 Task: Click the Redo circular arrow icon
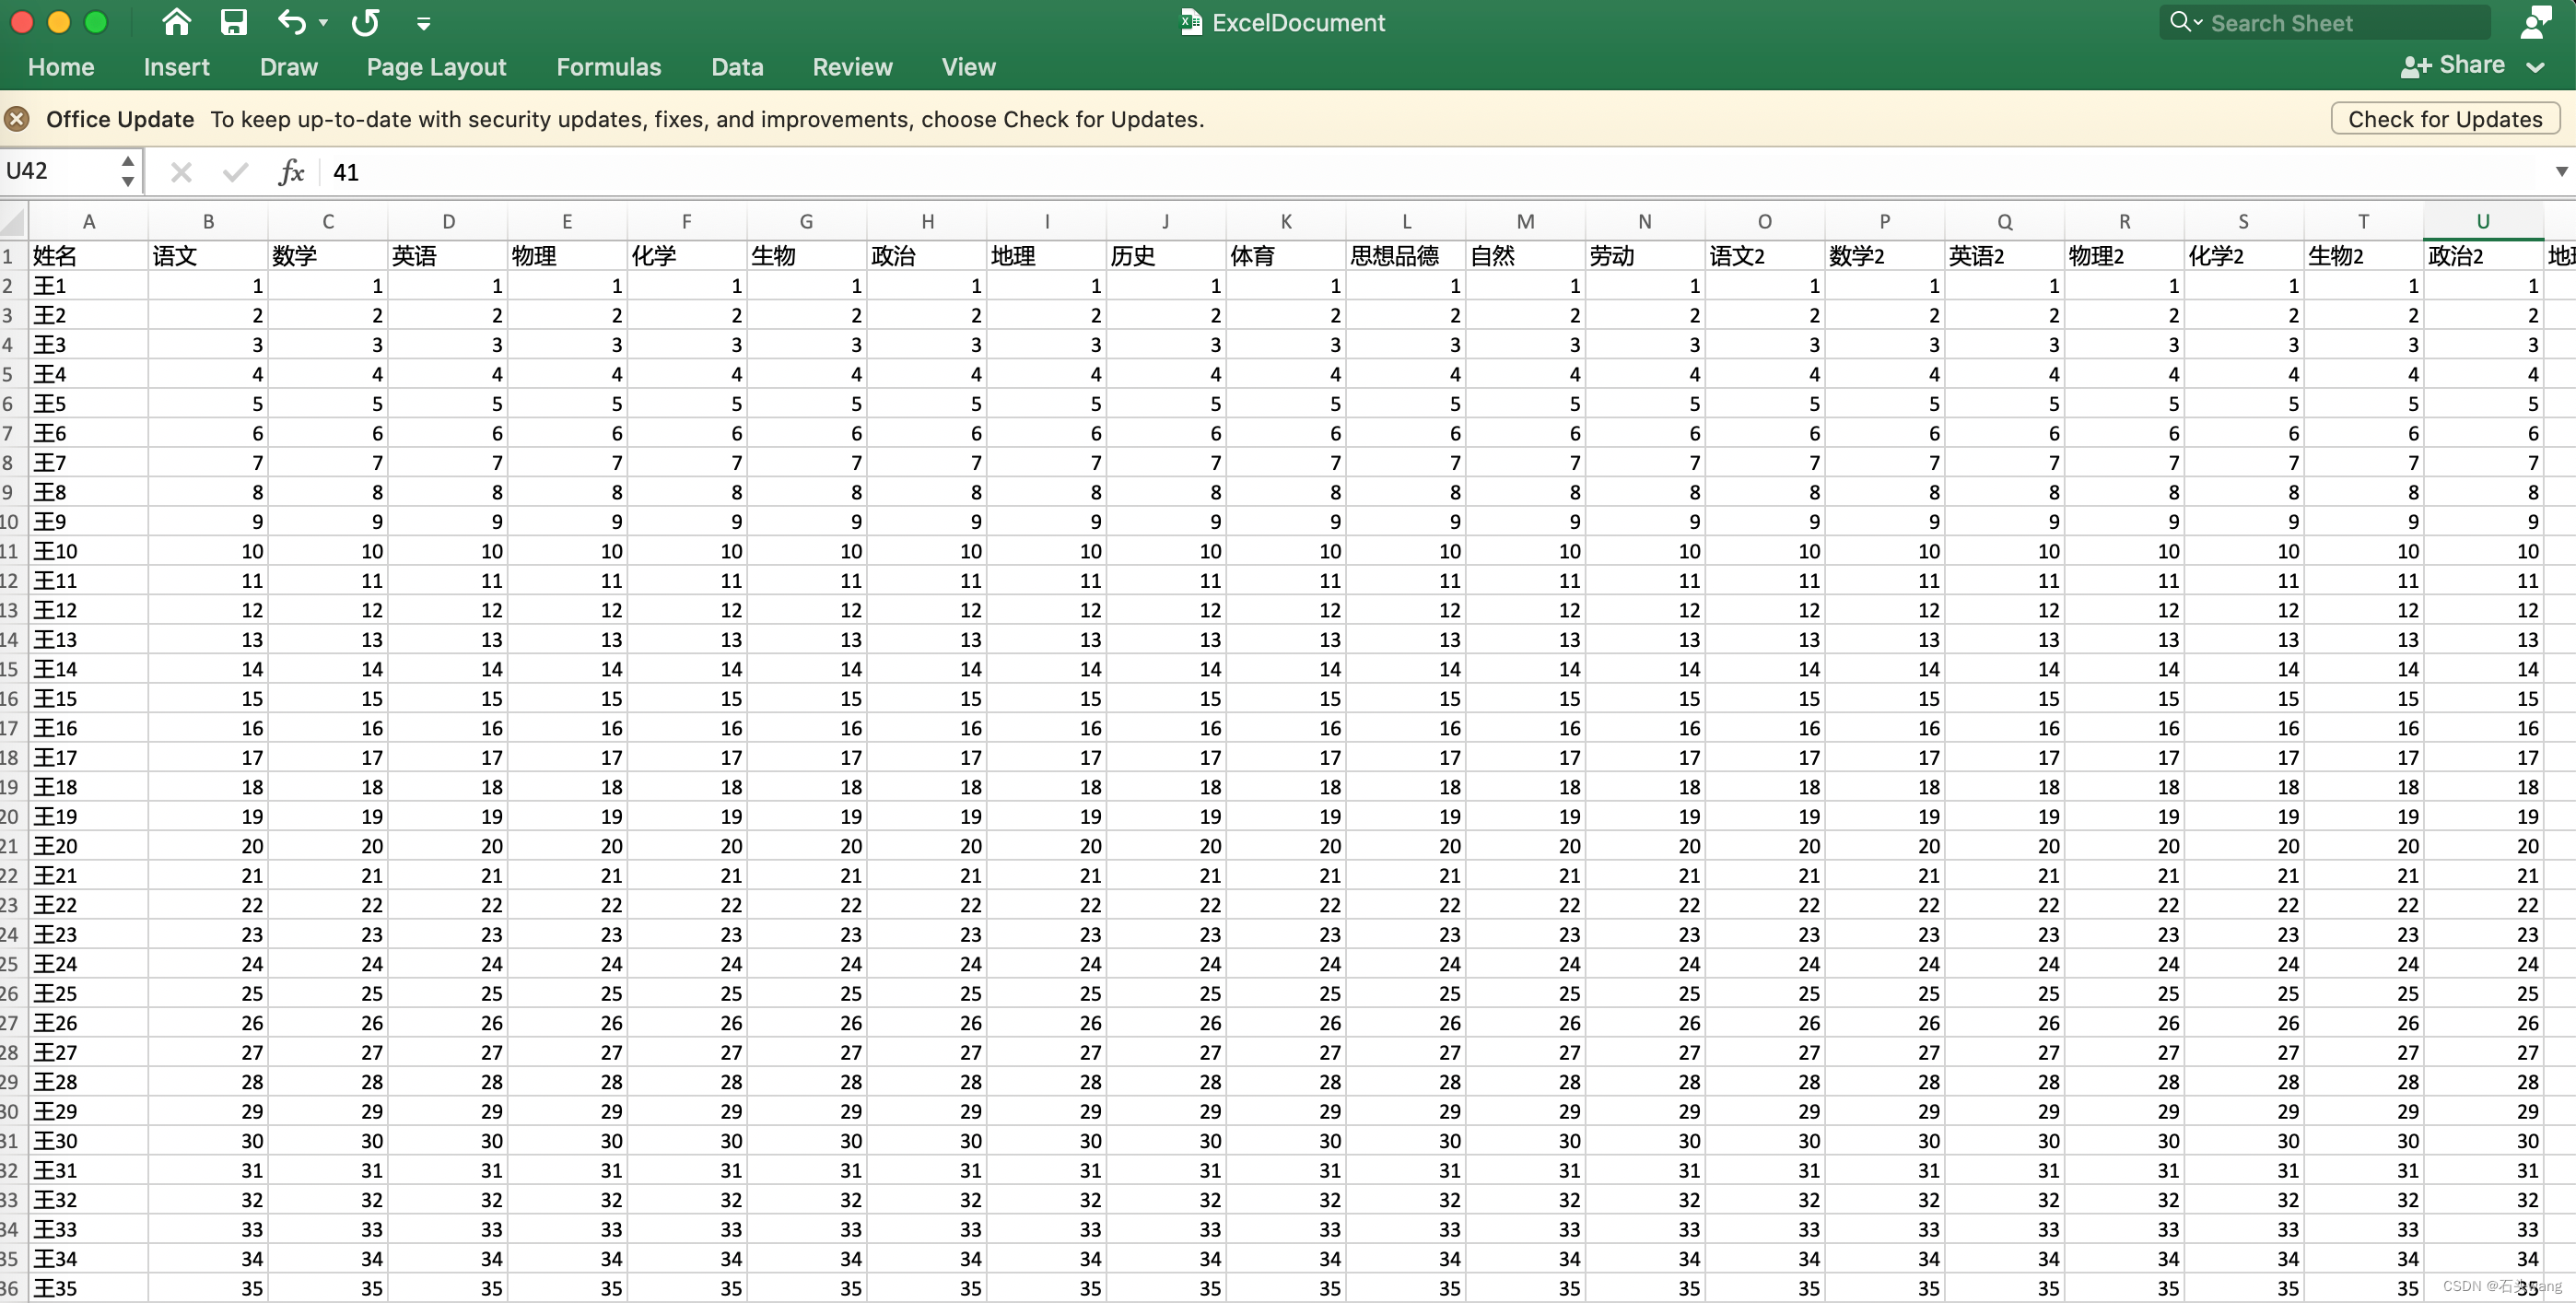click(x=367, y=21)
